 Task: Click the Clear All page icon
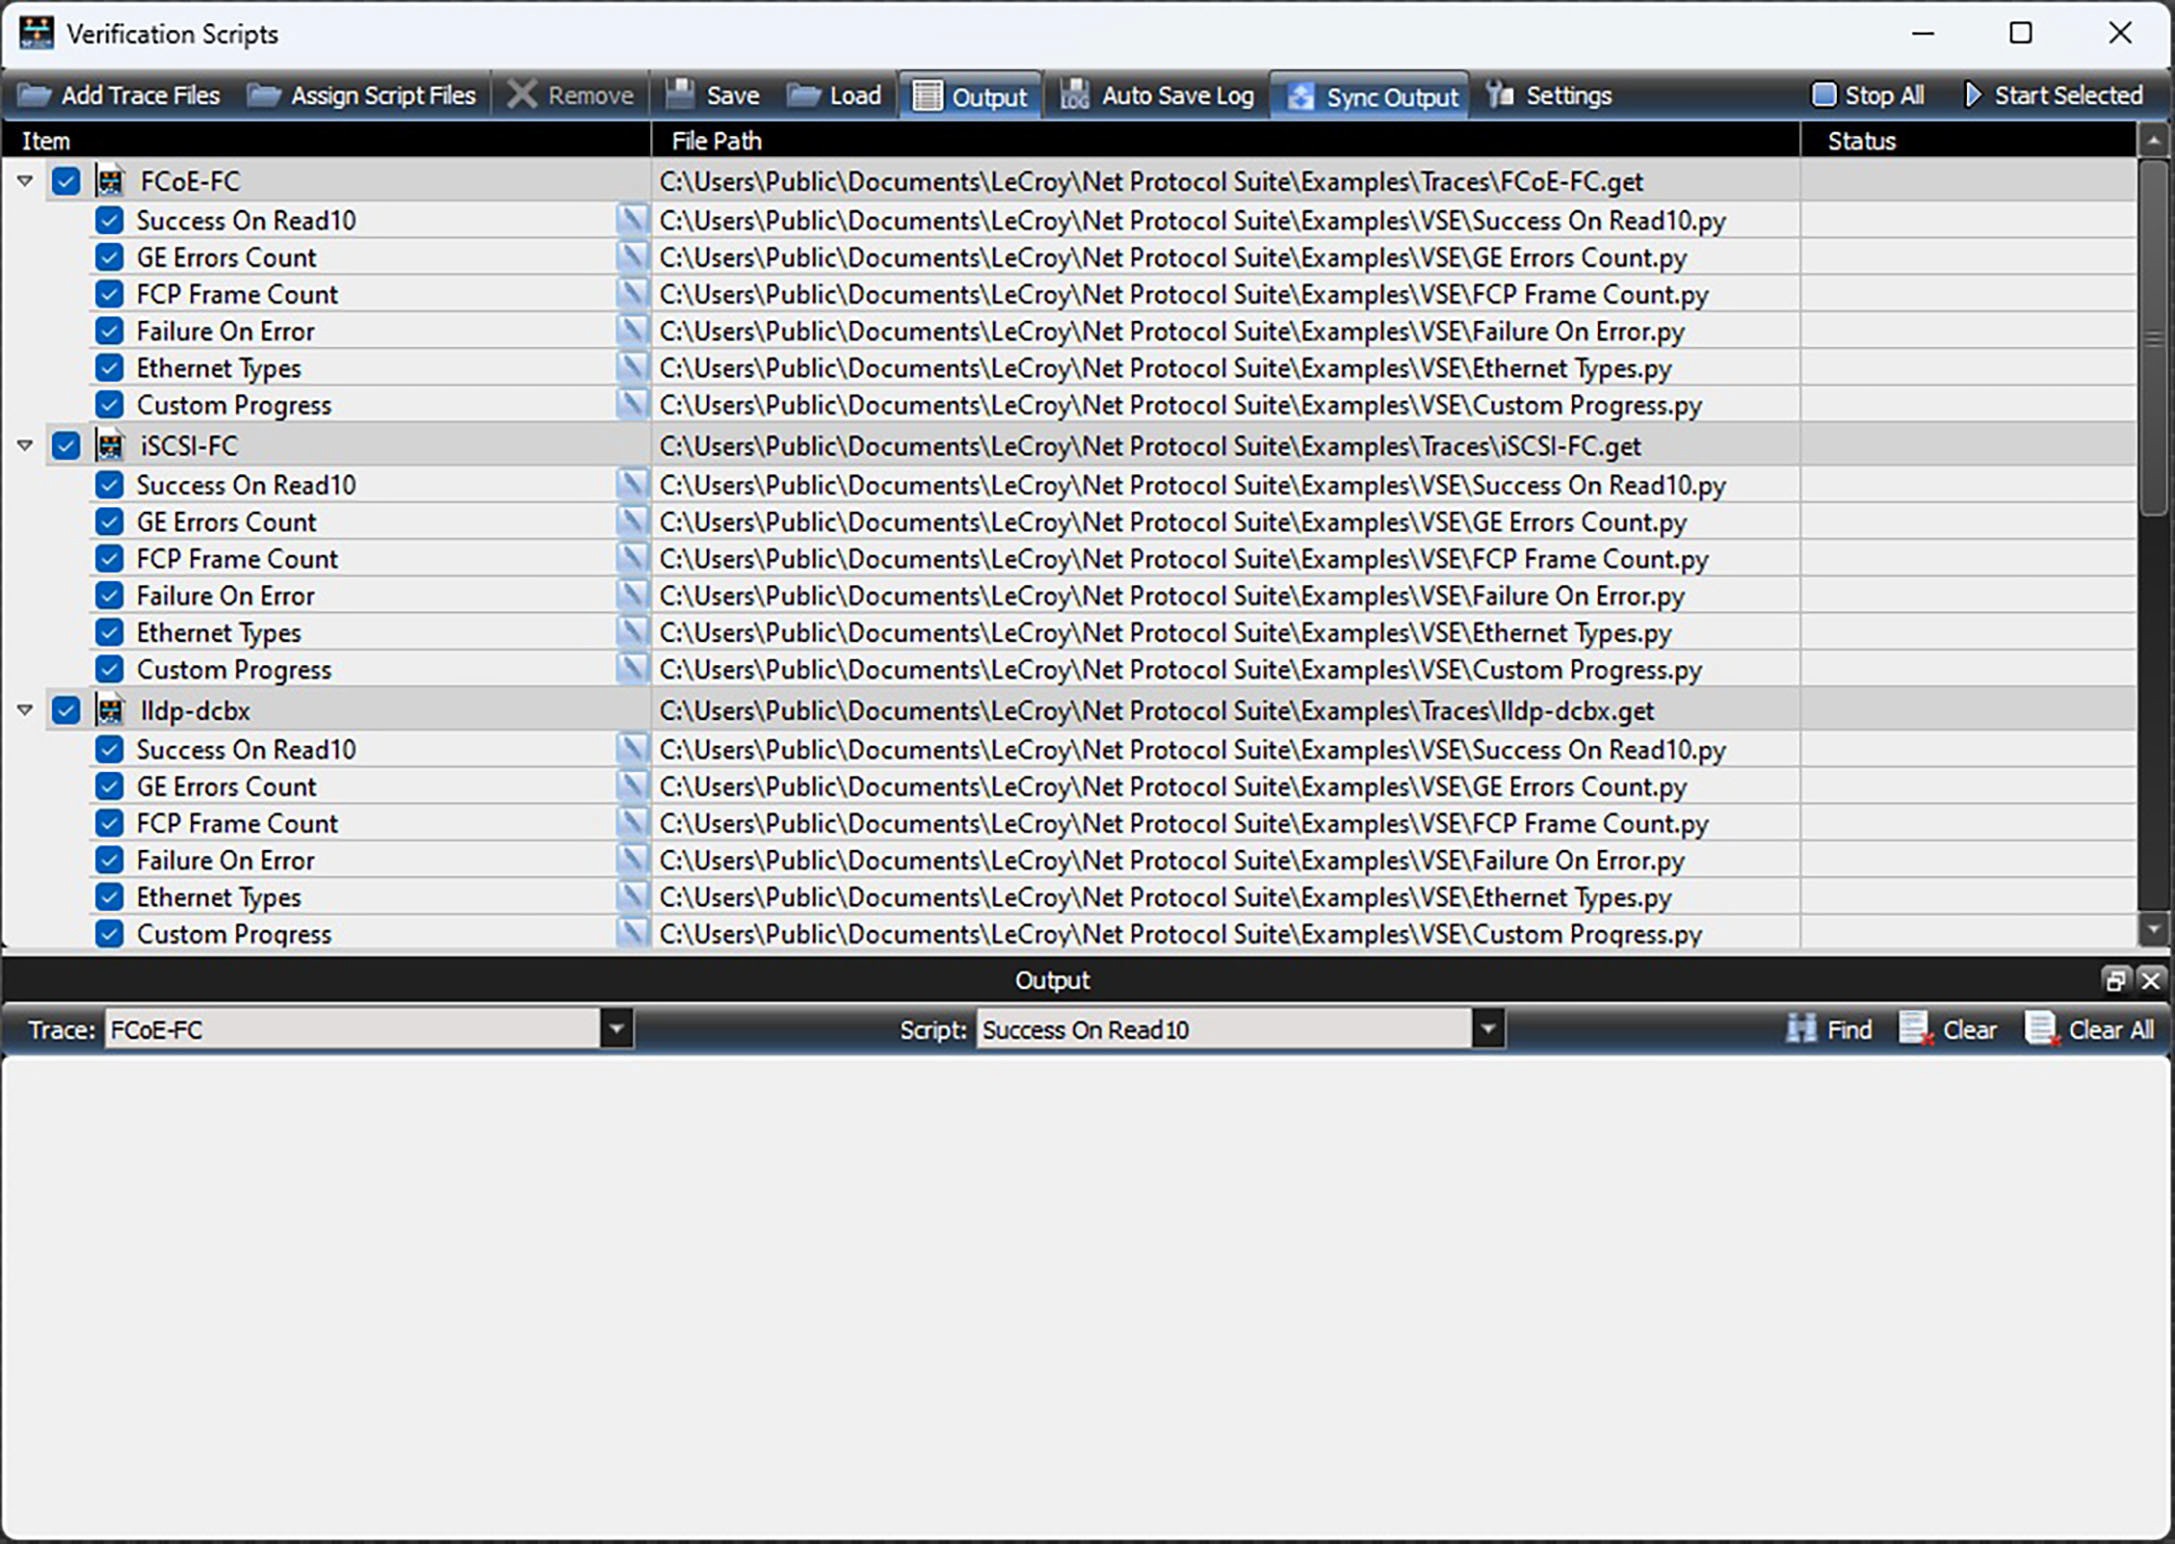coord(2042,1029)
